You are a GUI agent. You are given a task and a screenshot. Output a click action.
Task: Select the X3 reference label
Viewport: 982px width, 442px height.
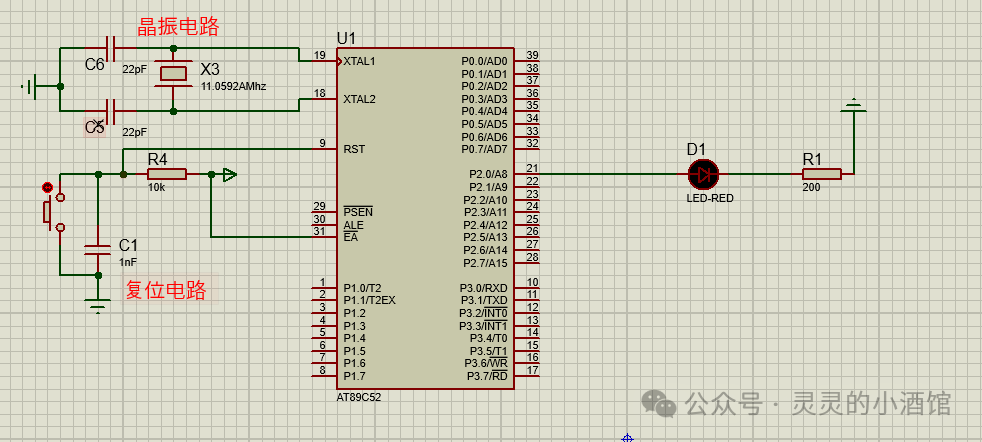click(210, 69)
